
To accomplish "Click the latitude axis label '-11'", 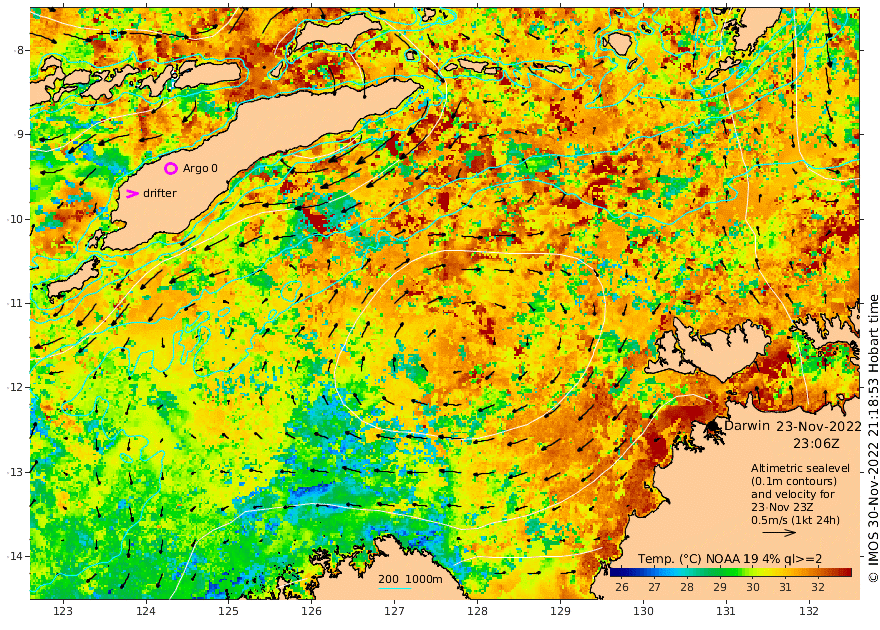I will [15, 303].
